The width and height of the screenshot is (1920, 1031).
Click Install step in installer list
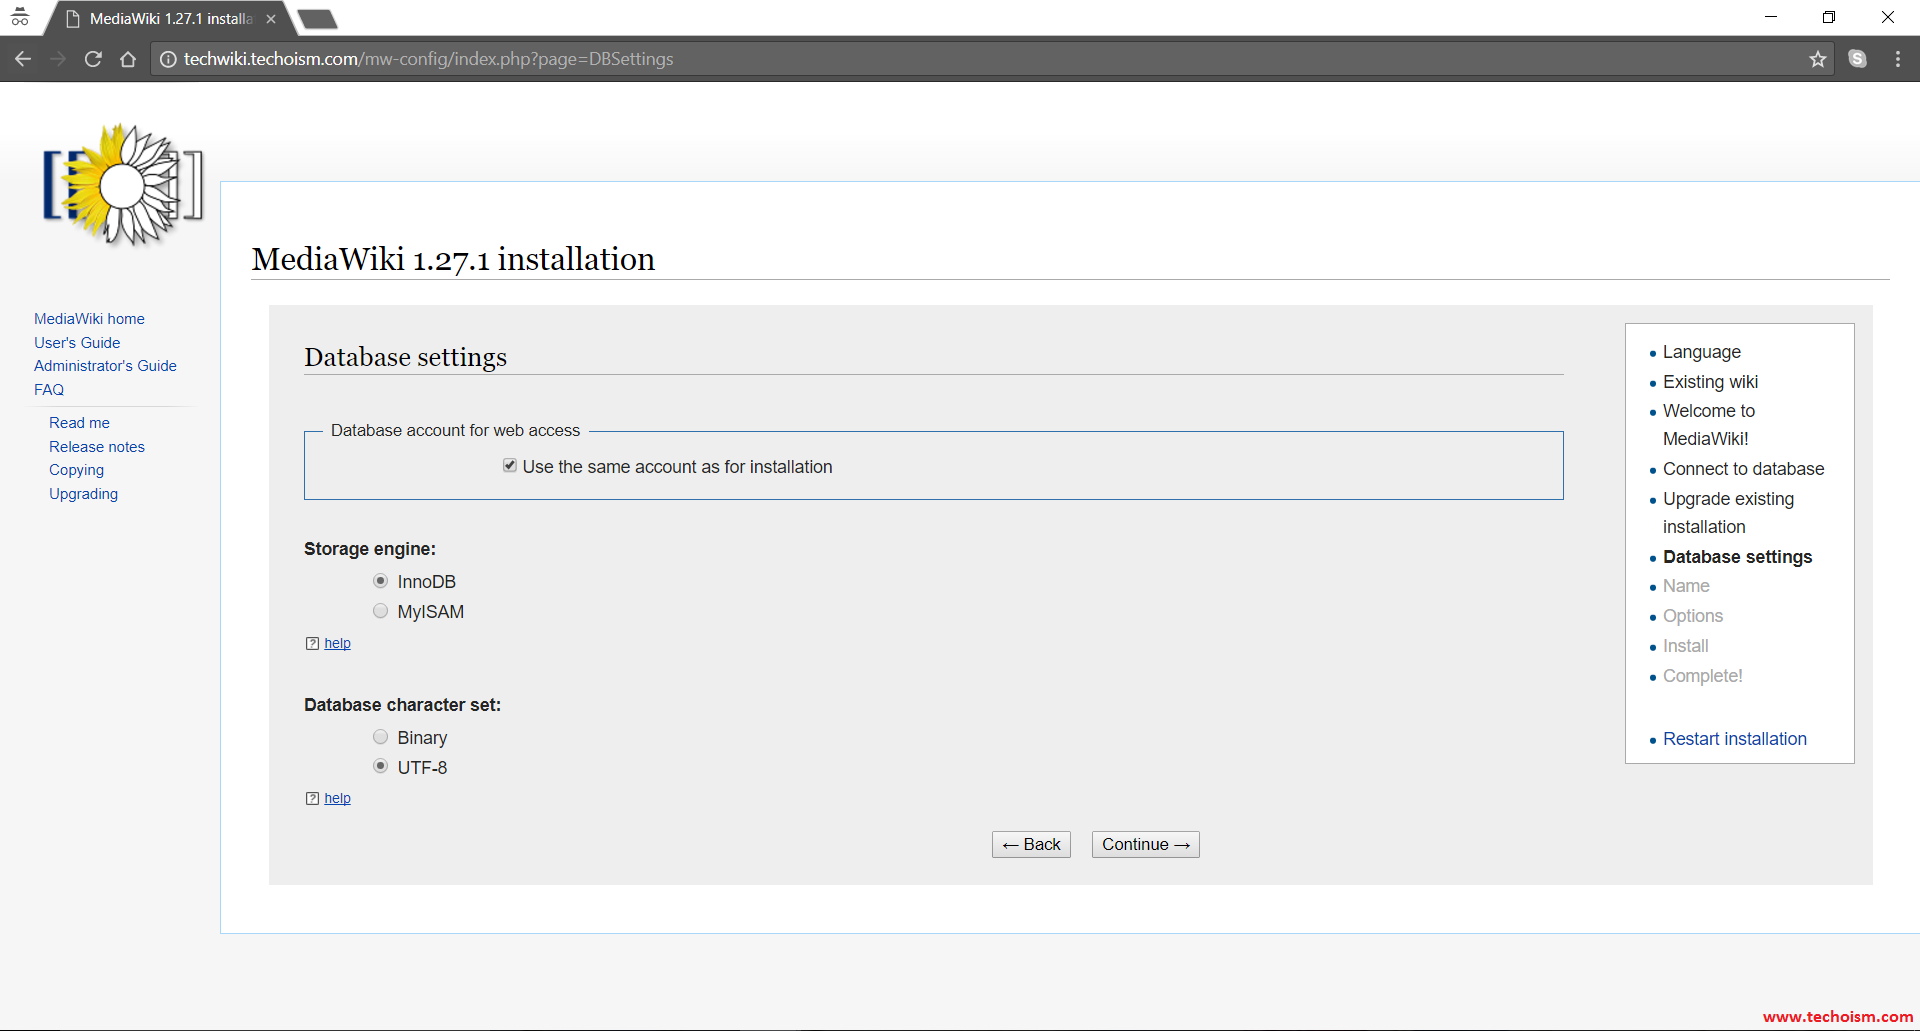tap(1685, 646)
